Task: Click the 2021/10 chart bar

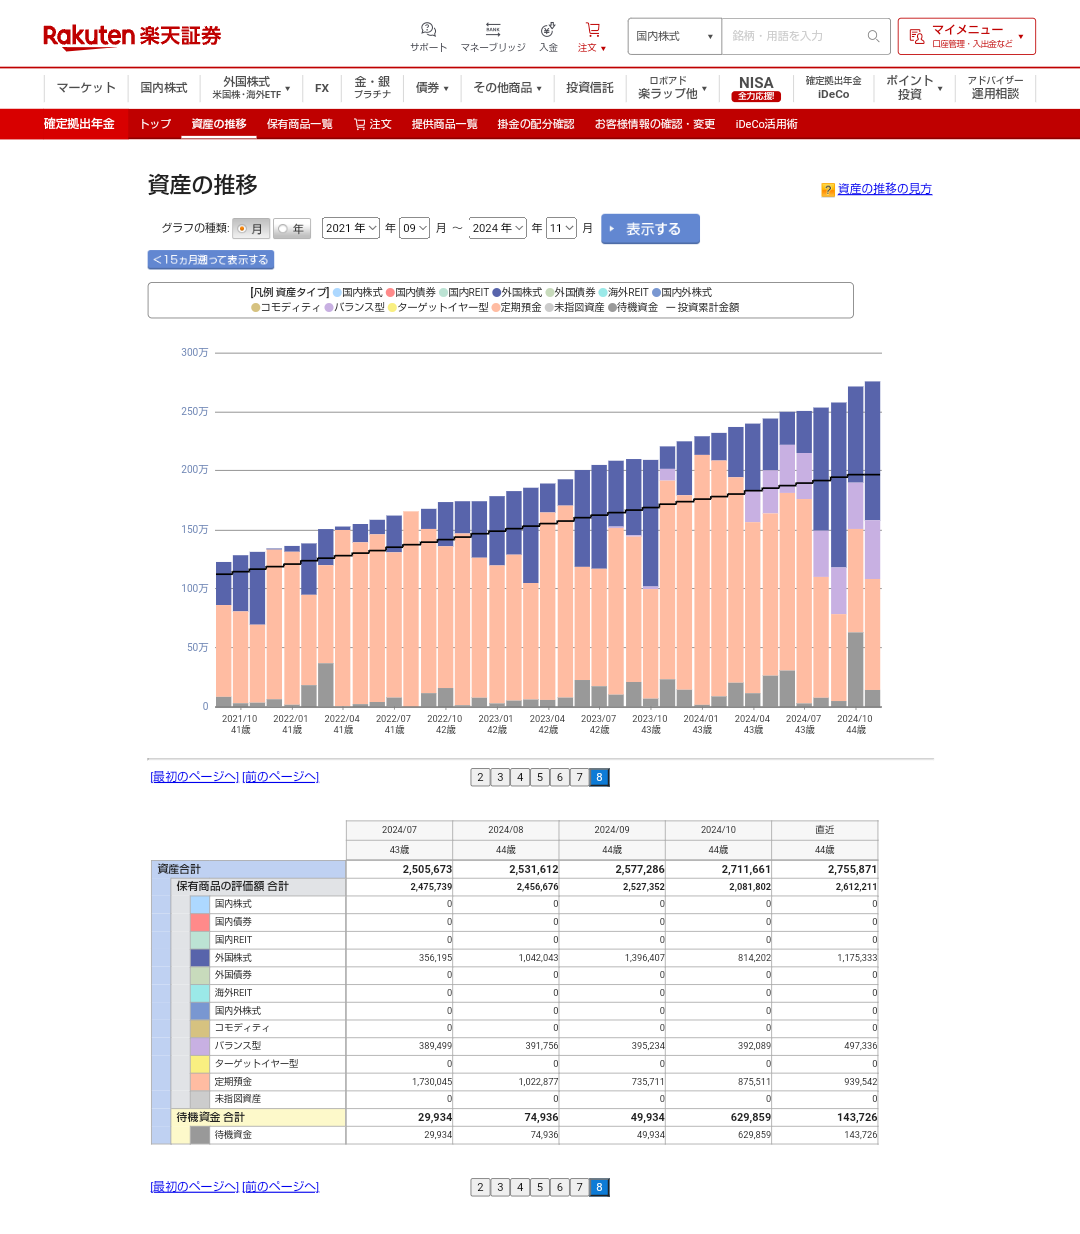Action: point(240,631)
